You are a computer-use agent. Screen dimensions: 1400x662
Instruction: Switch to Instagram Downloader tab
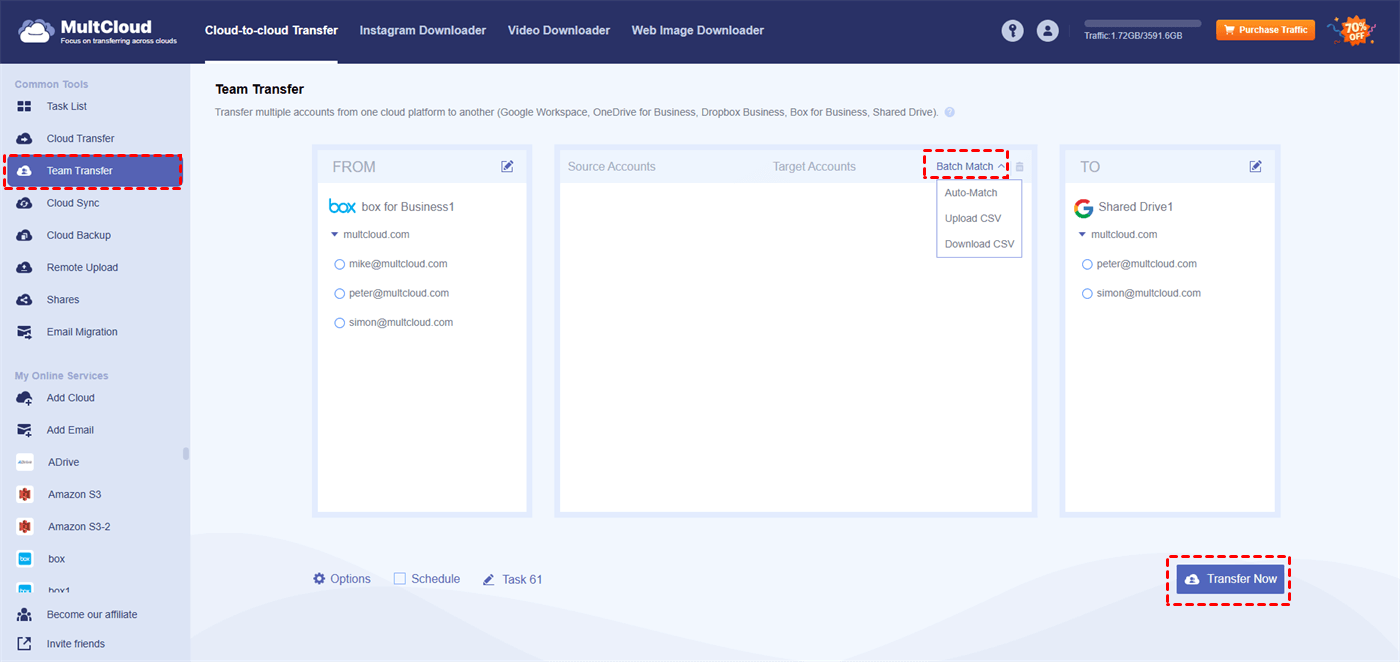(x=423, y=31)
